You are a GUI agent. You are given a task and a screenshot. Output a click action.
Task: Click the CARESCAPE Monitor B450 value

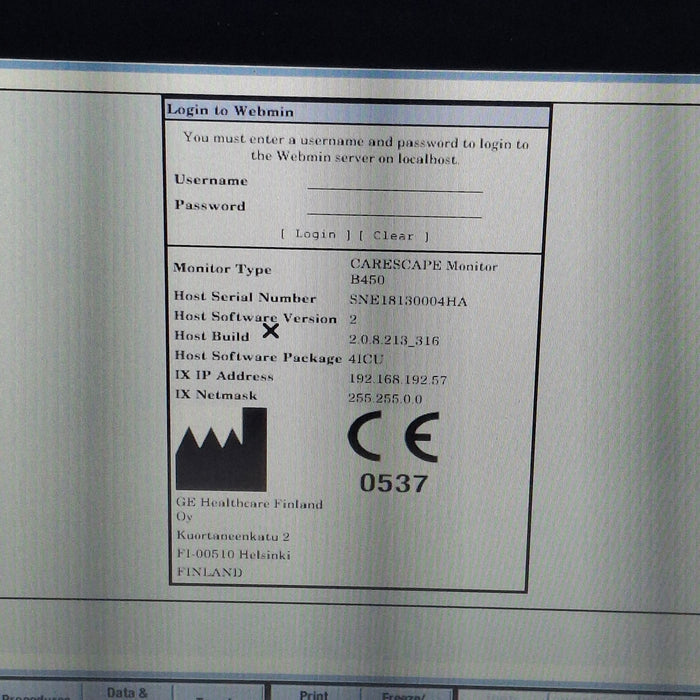pyautogui.click(x=423, y=272)
